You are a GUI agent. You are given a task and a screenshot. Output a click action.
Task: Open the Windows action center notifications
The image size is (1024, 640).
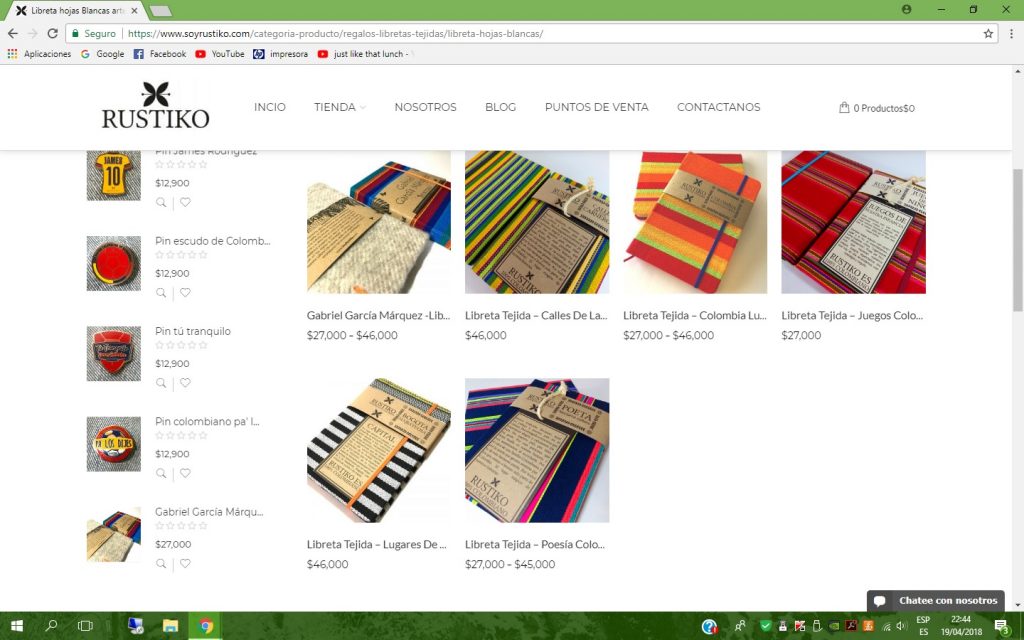click(x=1002, y=626)
